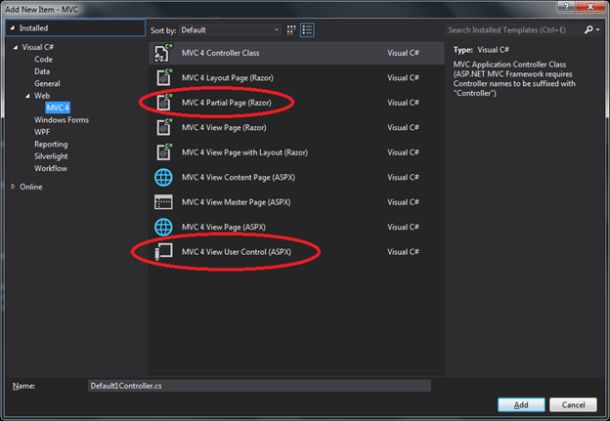The width and height of the screenshot is (610, 421).
Task: Select the WPF category
Action: (42, 132)
